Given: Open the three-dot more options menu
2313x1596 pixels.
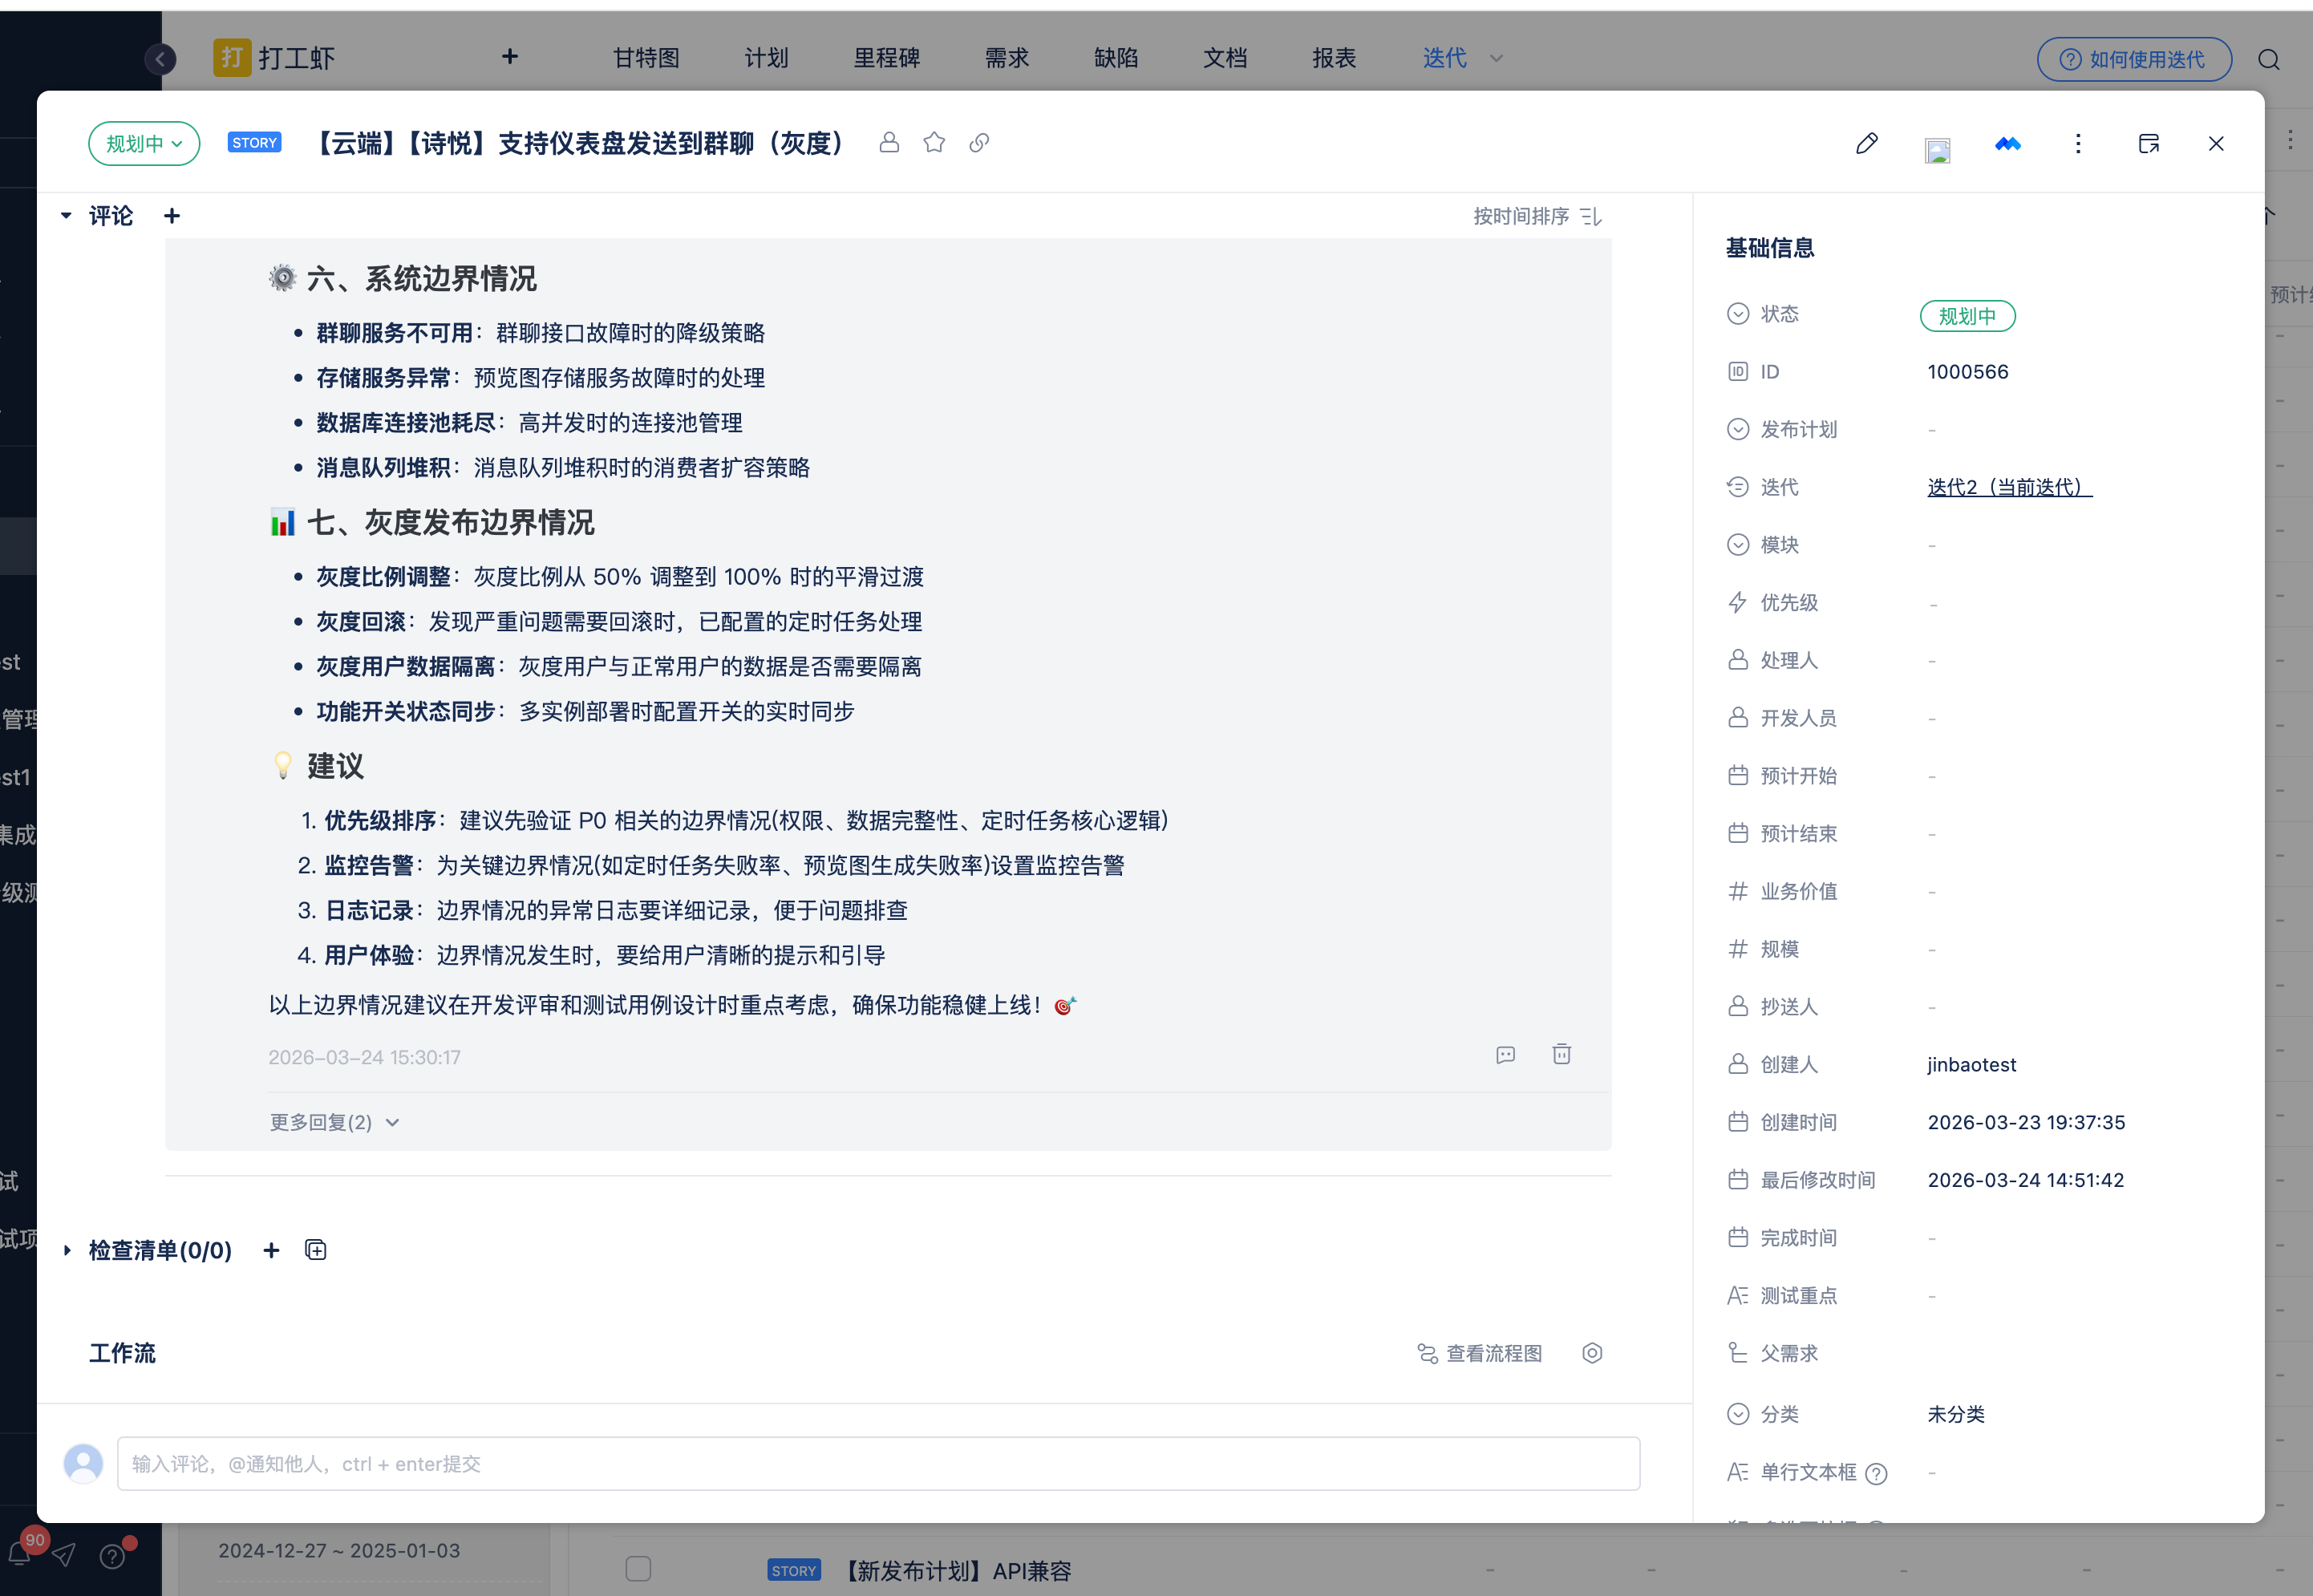Looking at the screenshot, I should point(2078,144).
